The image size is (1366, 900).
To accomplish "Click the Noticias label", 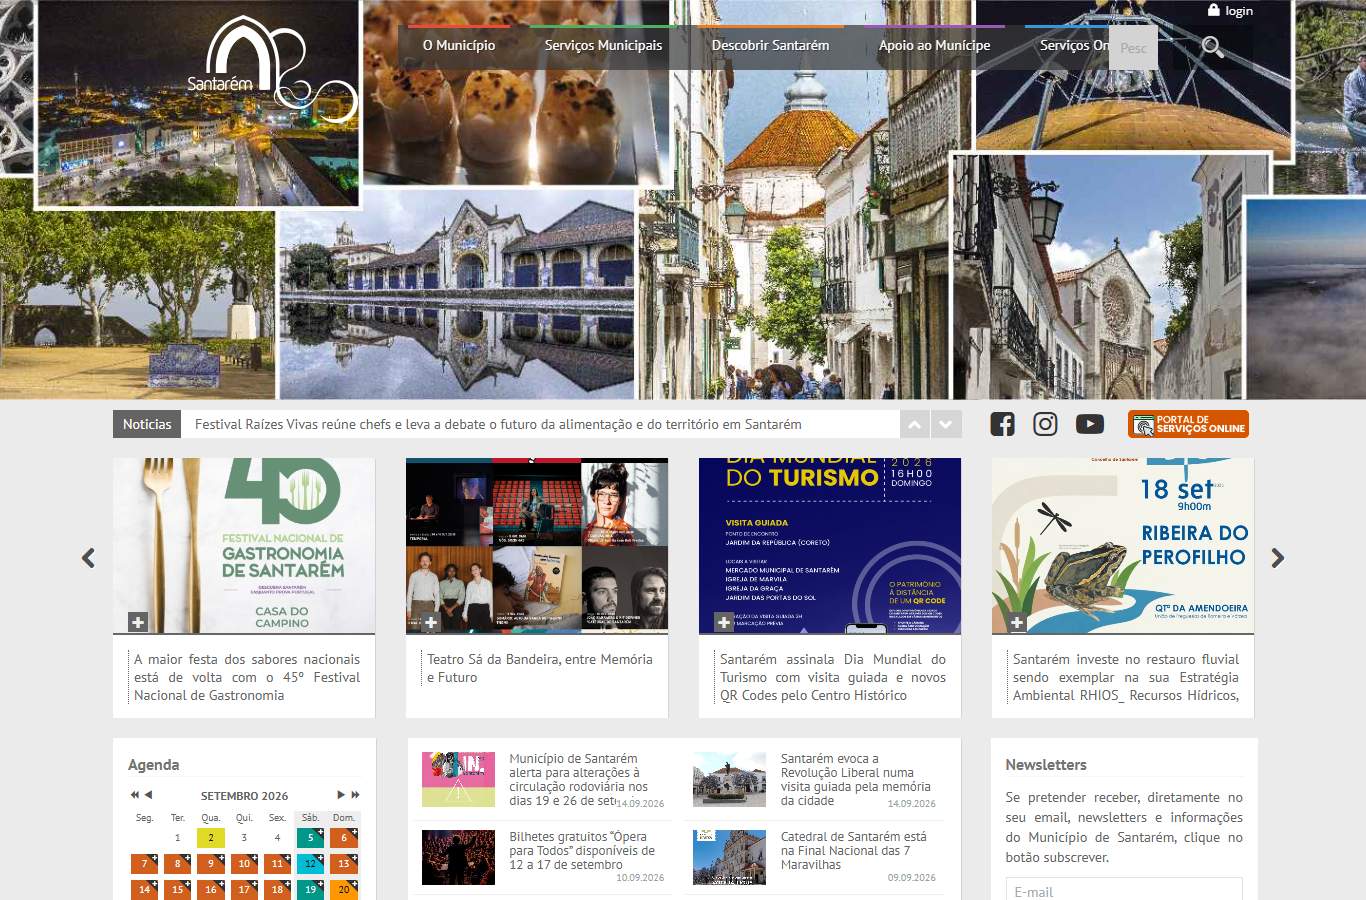I will pos(147,424).
